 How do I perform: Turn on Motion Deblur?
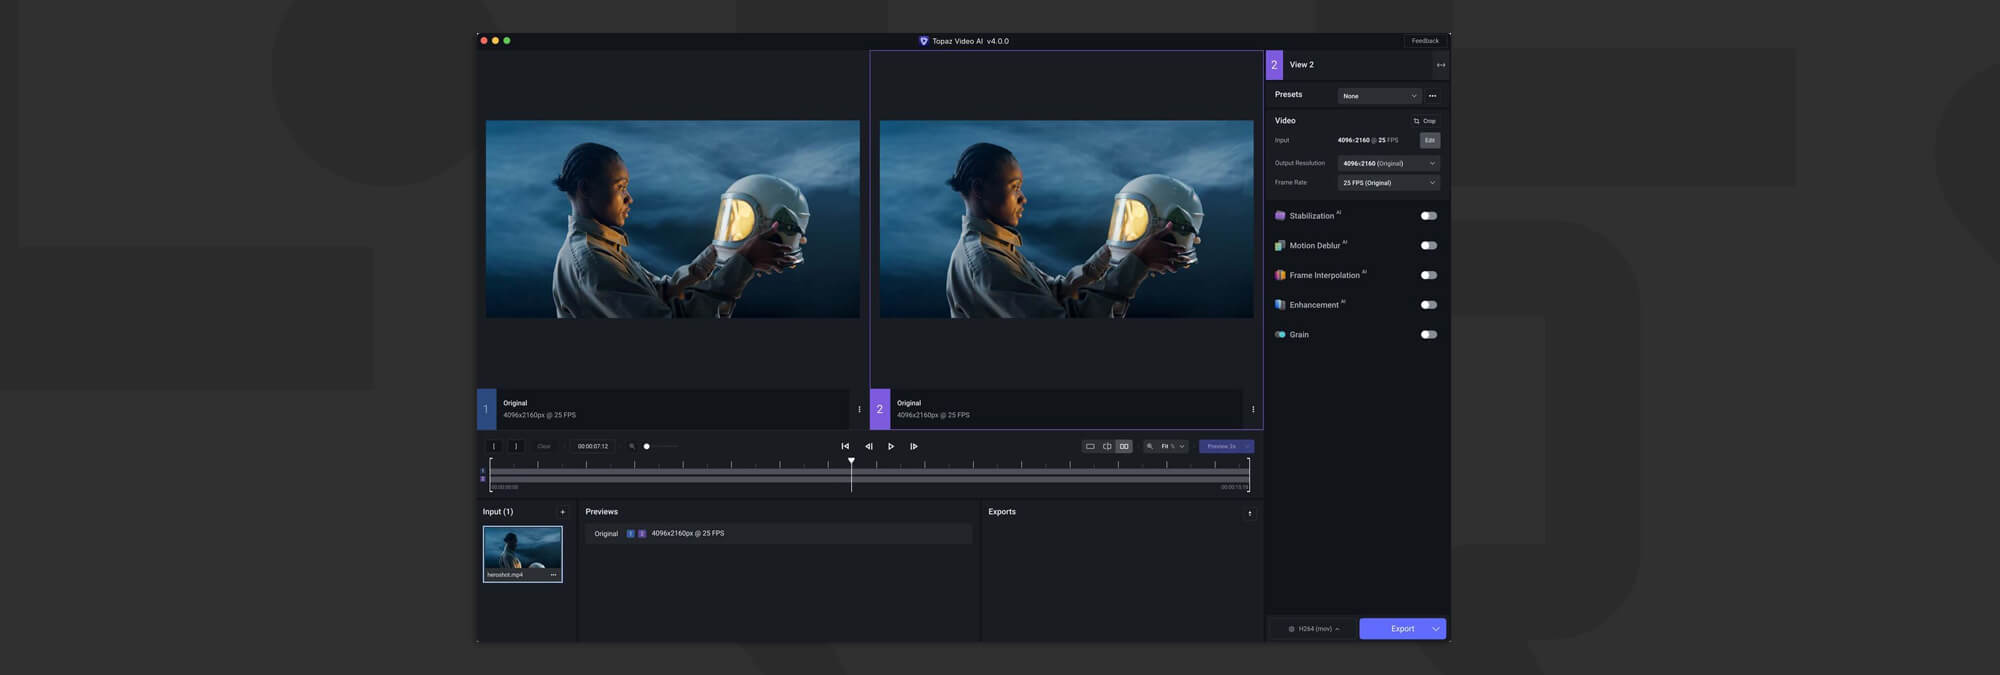(x=1428, y=245)
